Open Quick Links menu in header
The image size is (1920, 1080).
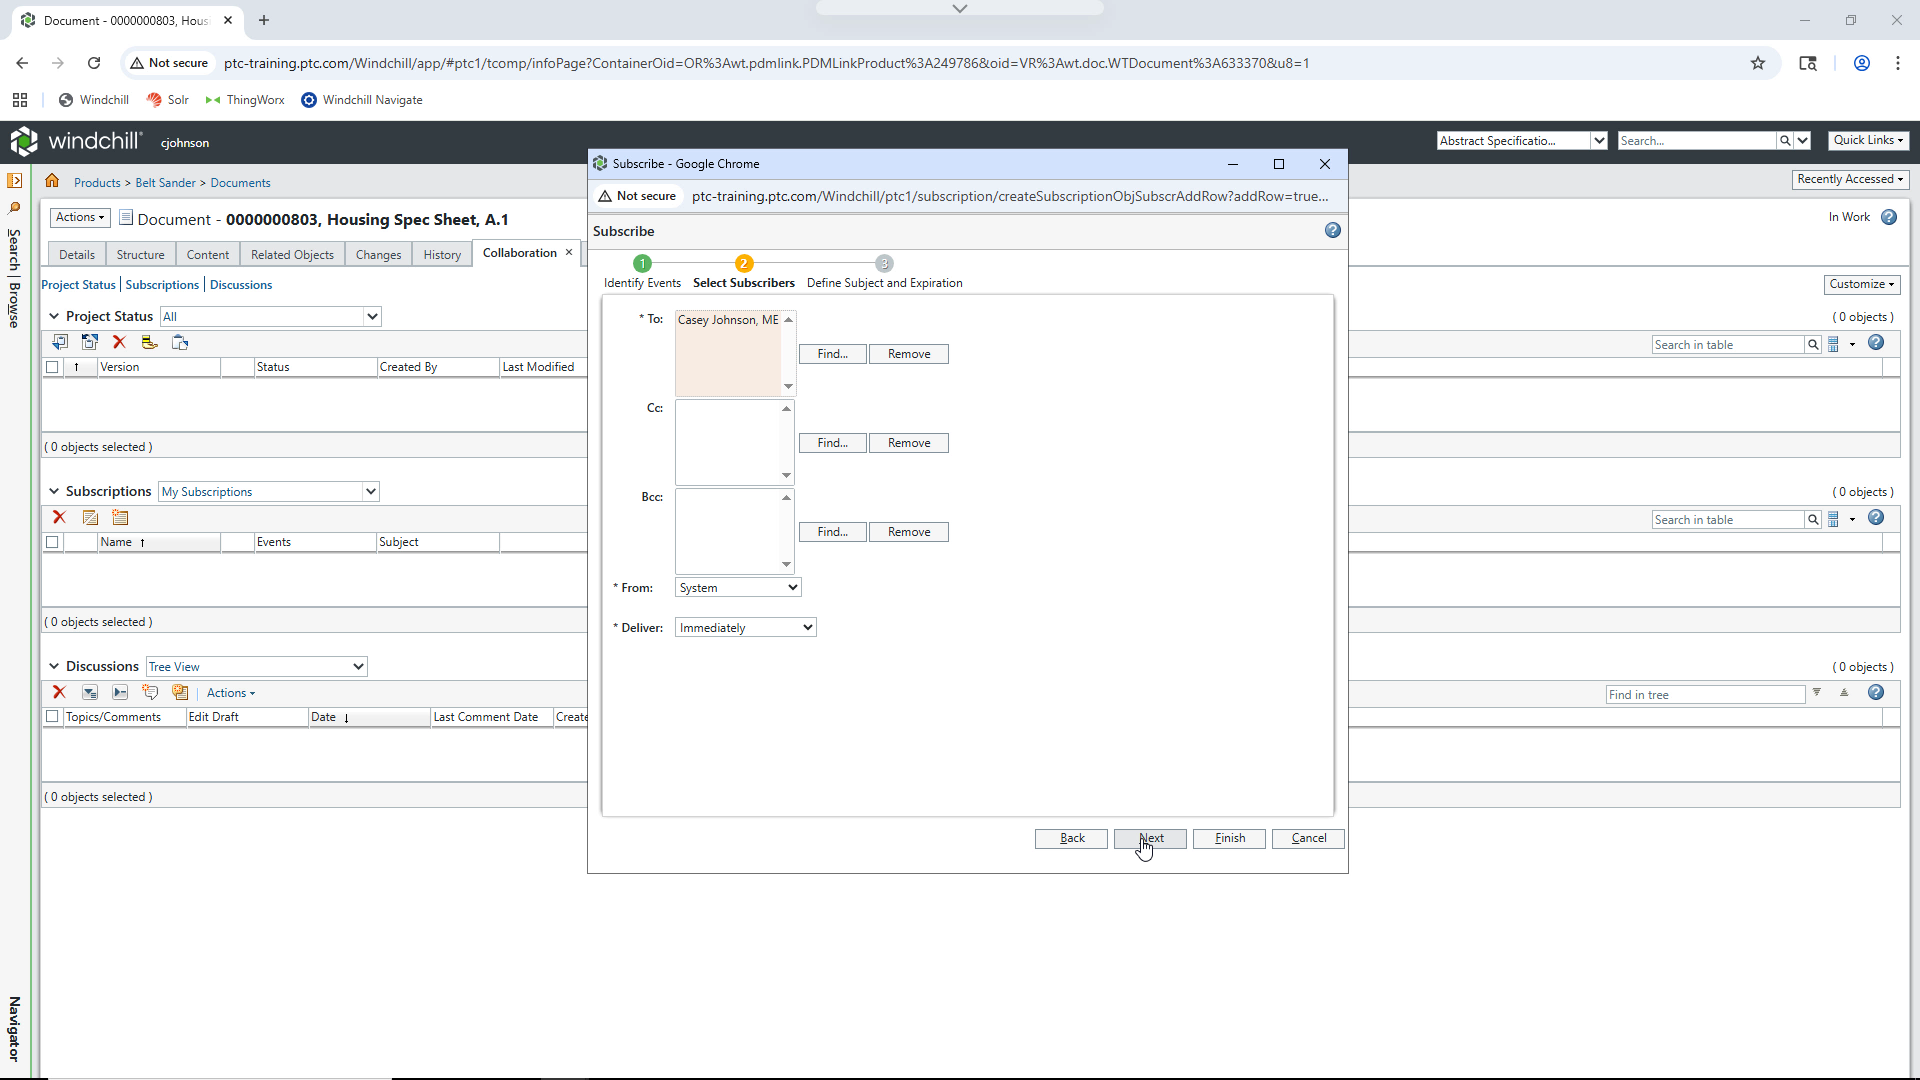pos(1868,140)
